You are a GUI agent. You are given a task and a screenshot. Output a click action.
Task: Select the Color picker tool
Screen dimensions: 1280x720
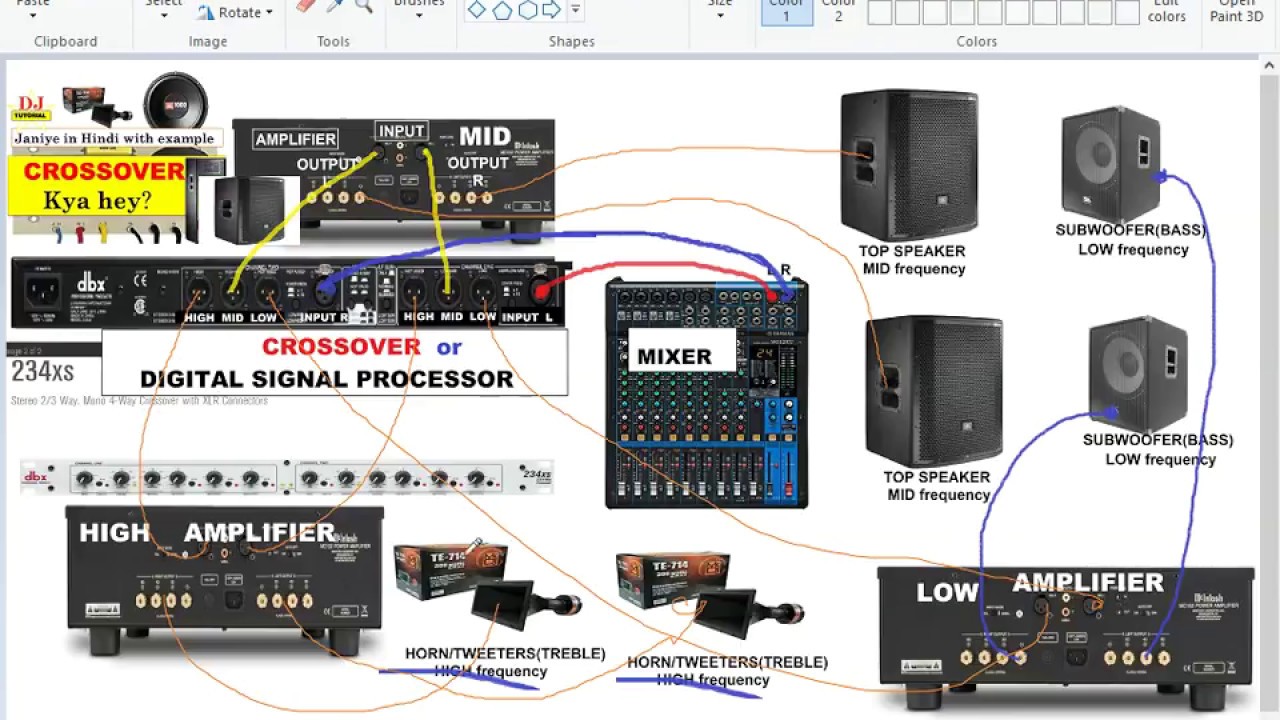(335, 5)
